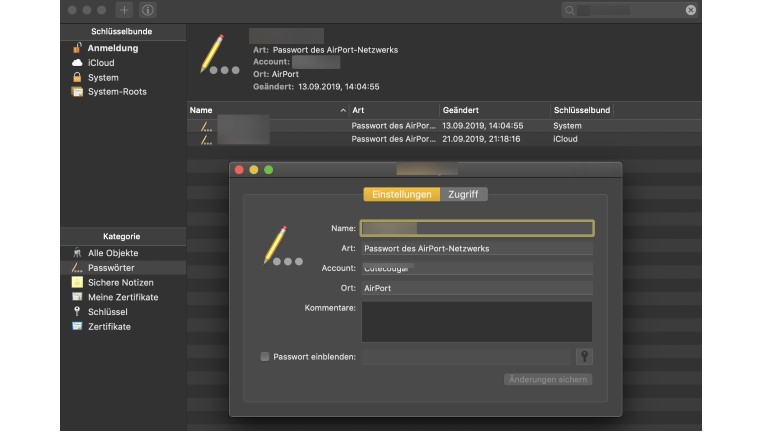The width and height of the screenshot is (768, 432).
Task: Enable the Passwort einblenden checkbox
Action: tap(264, 356)
